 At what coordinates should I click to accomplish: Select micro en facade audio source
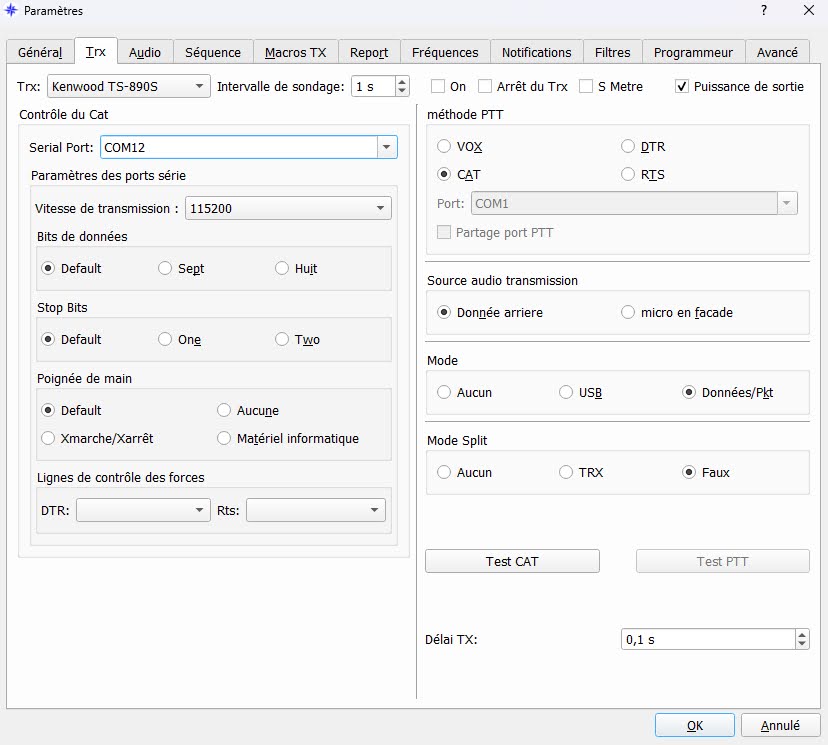tap(627, 313)
